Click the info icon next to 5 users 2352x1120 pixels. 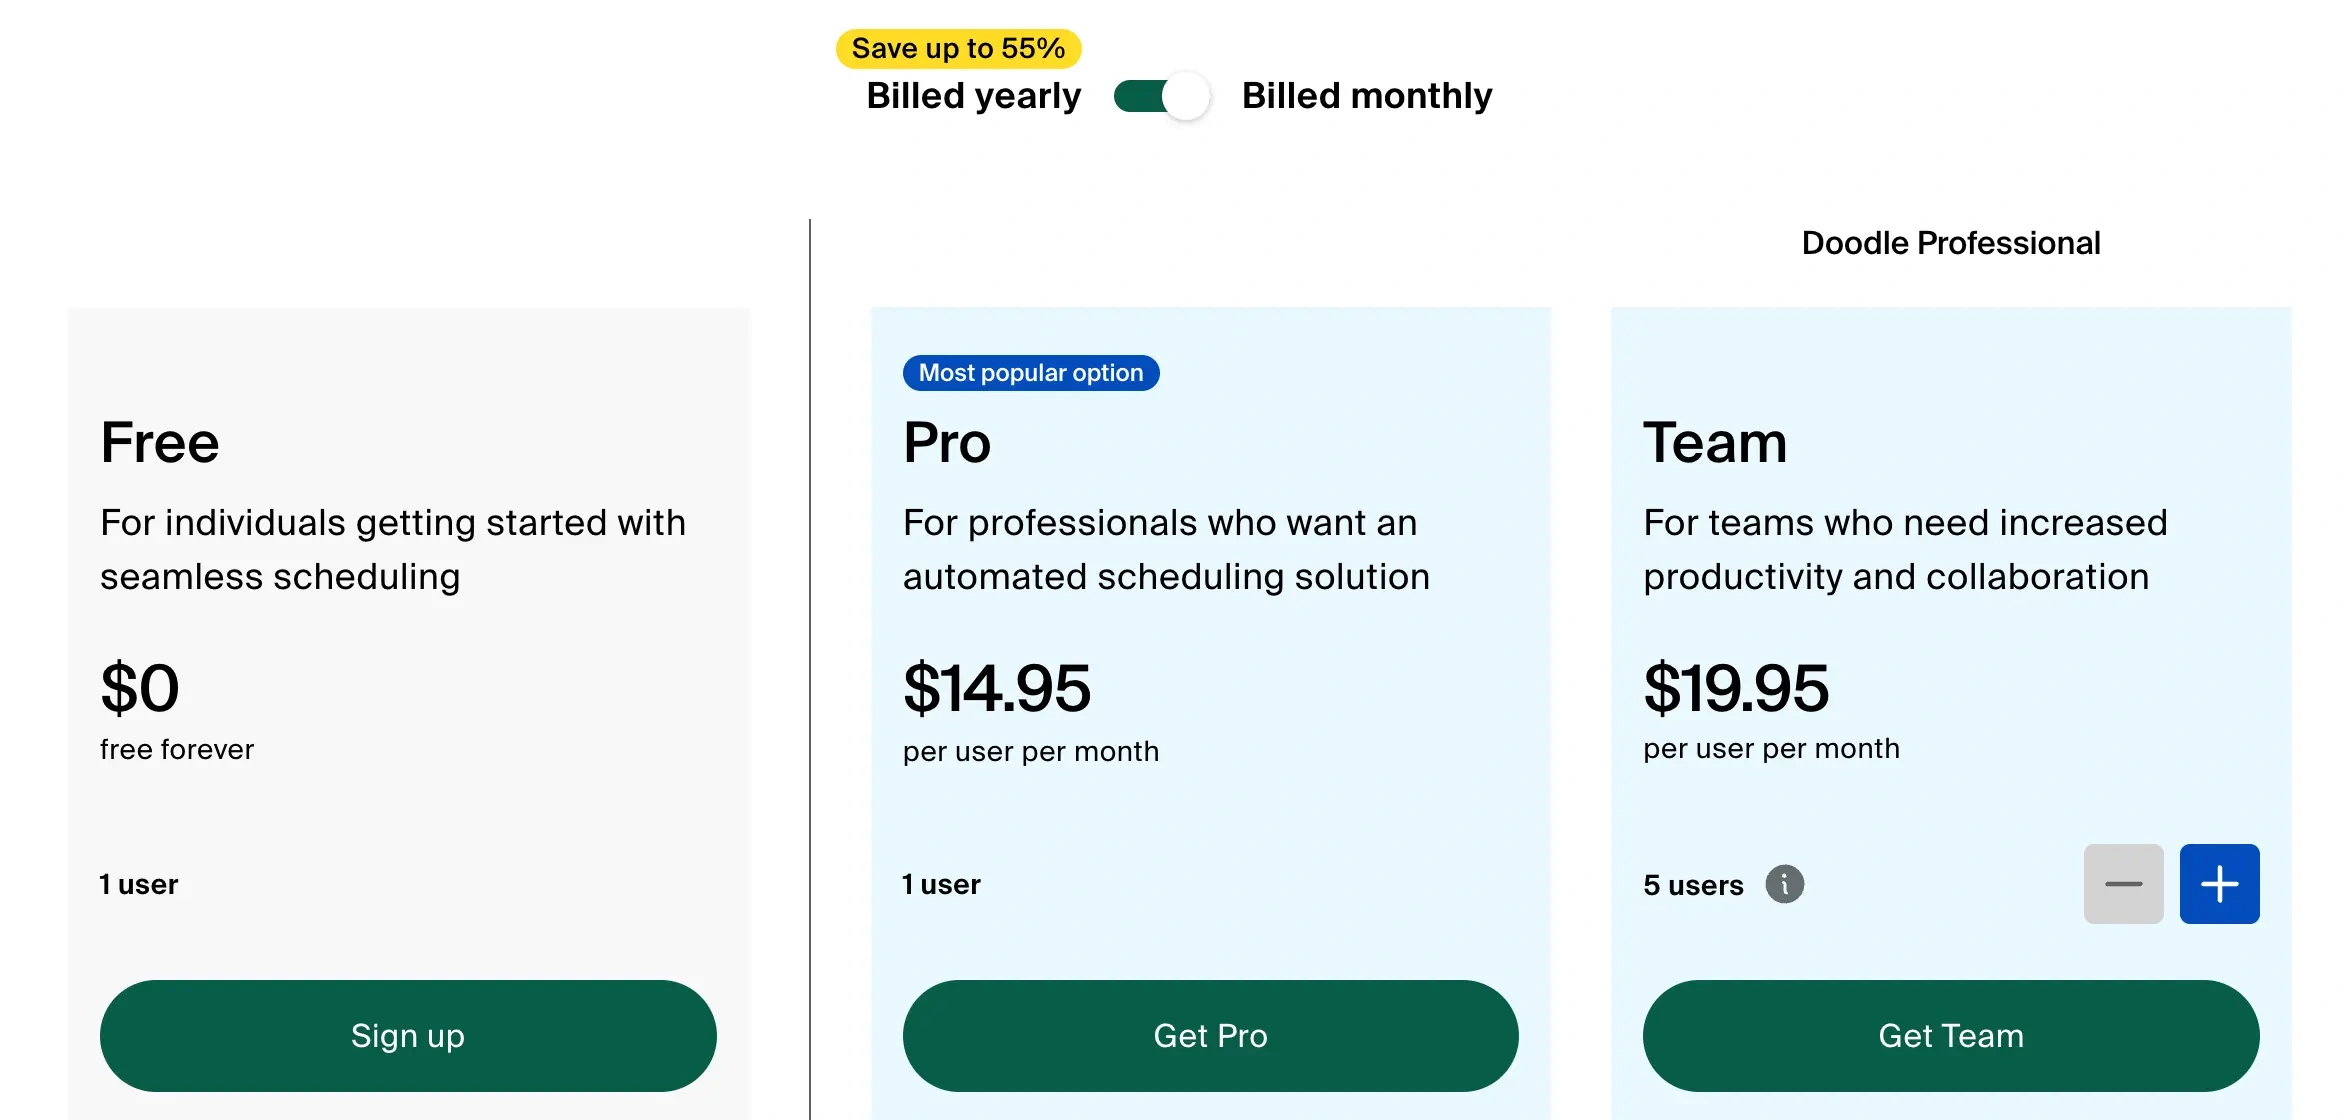(x=1786, y=883)
